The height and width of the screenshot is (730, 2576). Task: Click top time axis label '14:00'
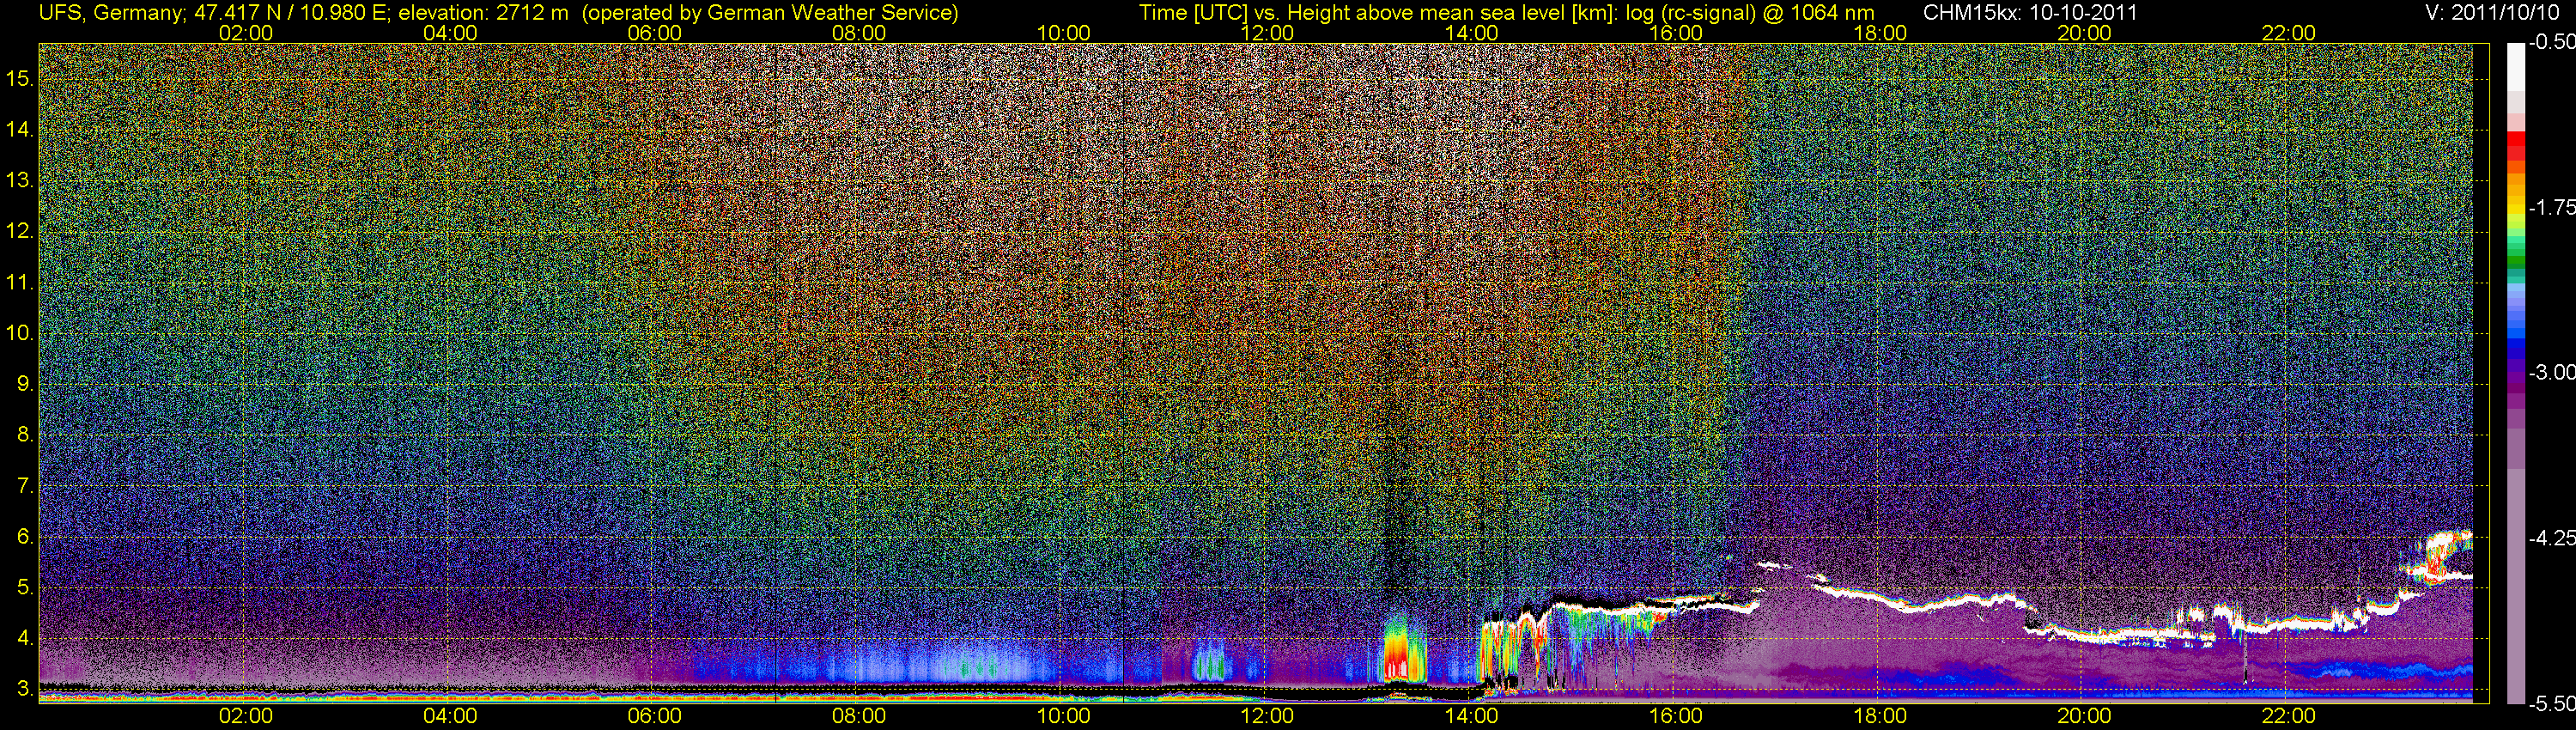(1471, 33)
